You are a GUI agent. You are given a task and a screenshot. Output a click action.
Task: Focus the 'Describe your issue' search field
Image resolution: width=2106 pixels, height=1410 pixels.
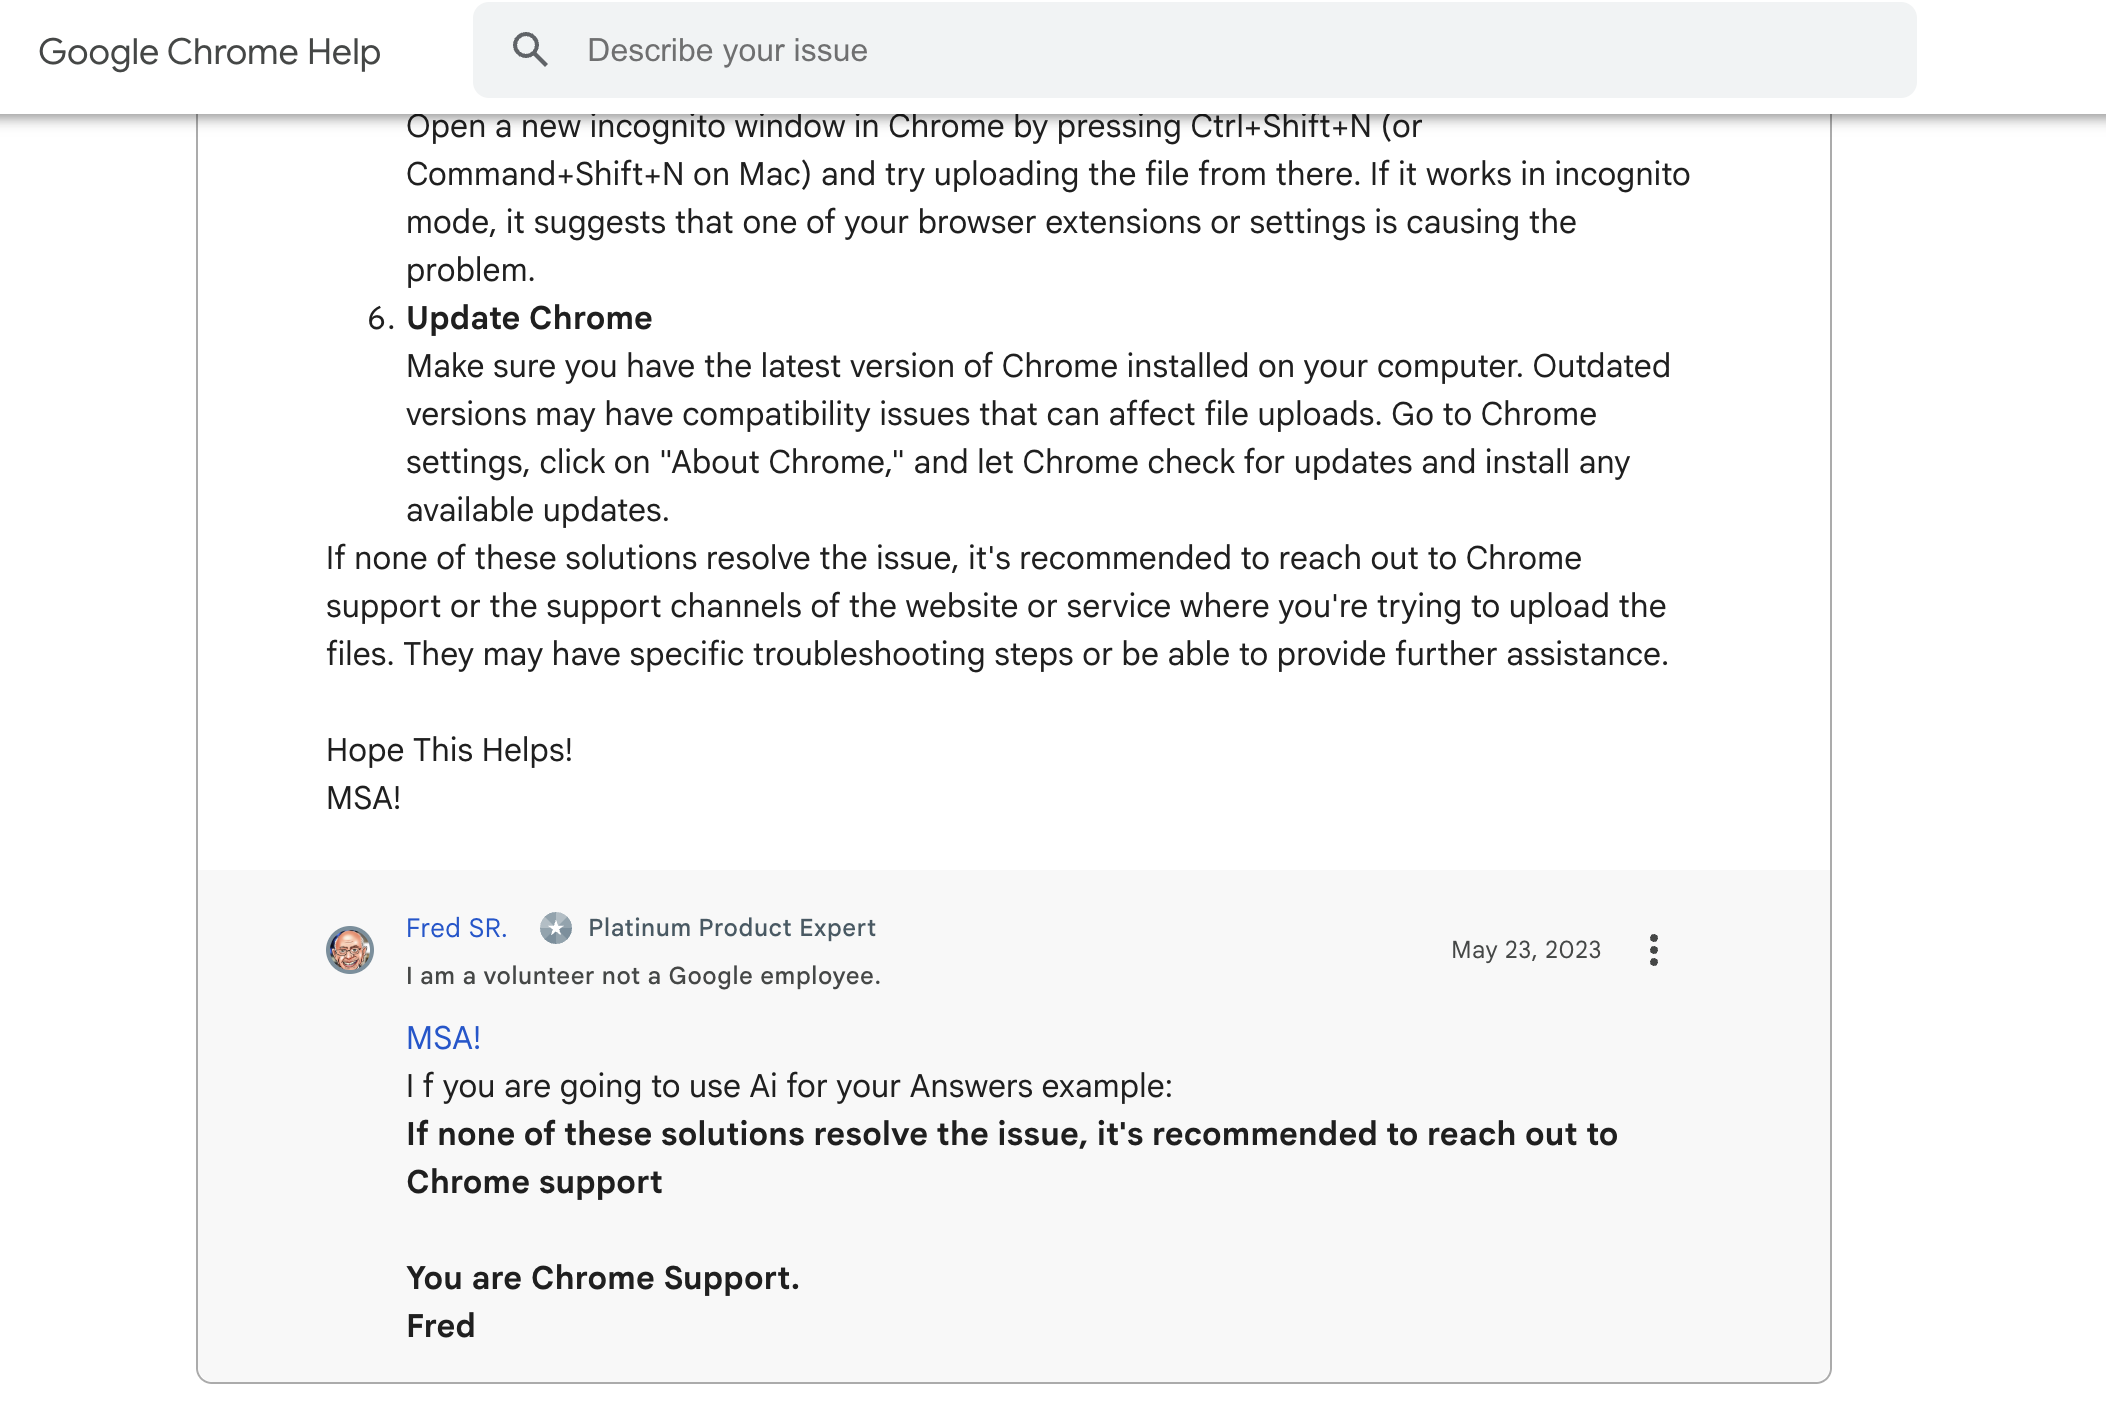point(1194,50)
